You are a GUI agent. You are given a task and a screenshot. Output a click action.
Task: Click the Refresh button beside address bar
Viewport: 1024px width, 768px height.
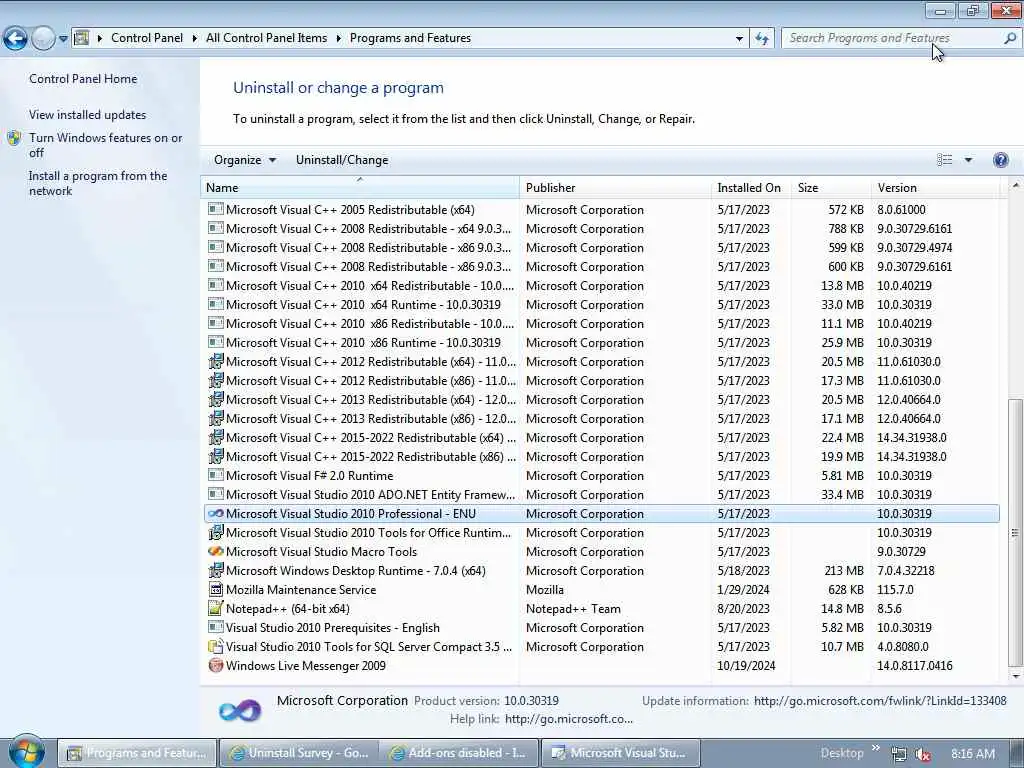point(761,39)
